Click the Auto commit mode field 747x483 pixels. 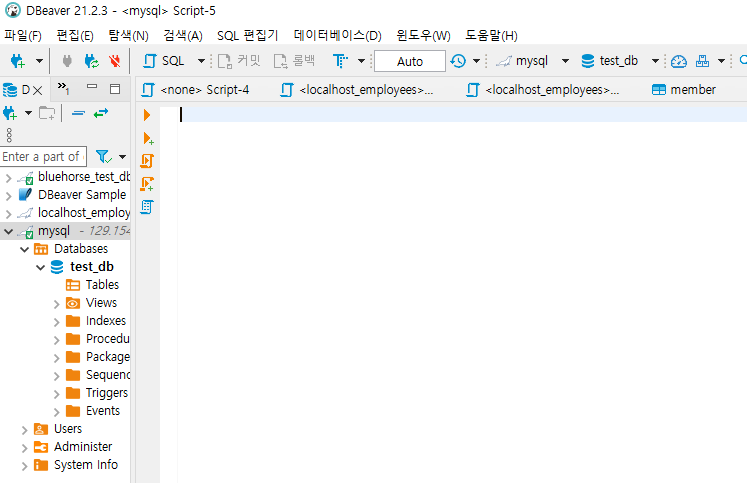[410, 61]
